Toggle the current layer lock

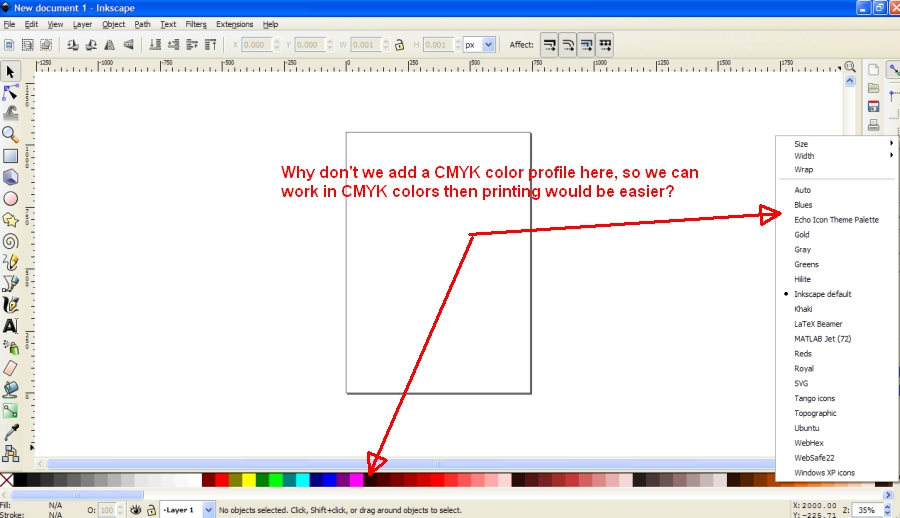[150, 510]
